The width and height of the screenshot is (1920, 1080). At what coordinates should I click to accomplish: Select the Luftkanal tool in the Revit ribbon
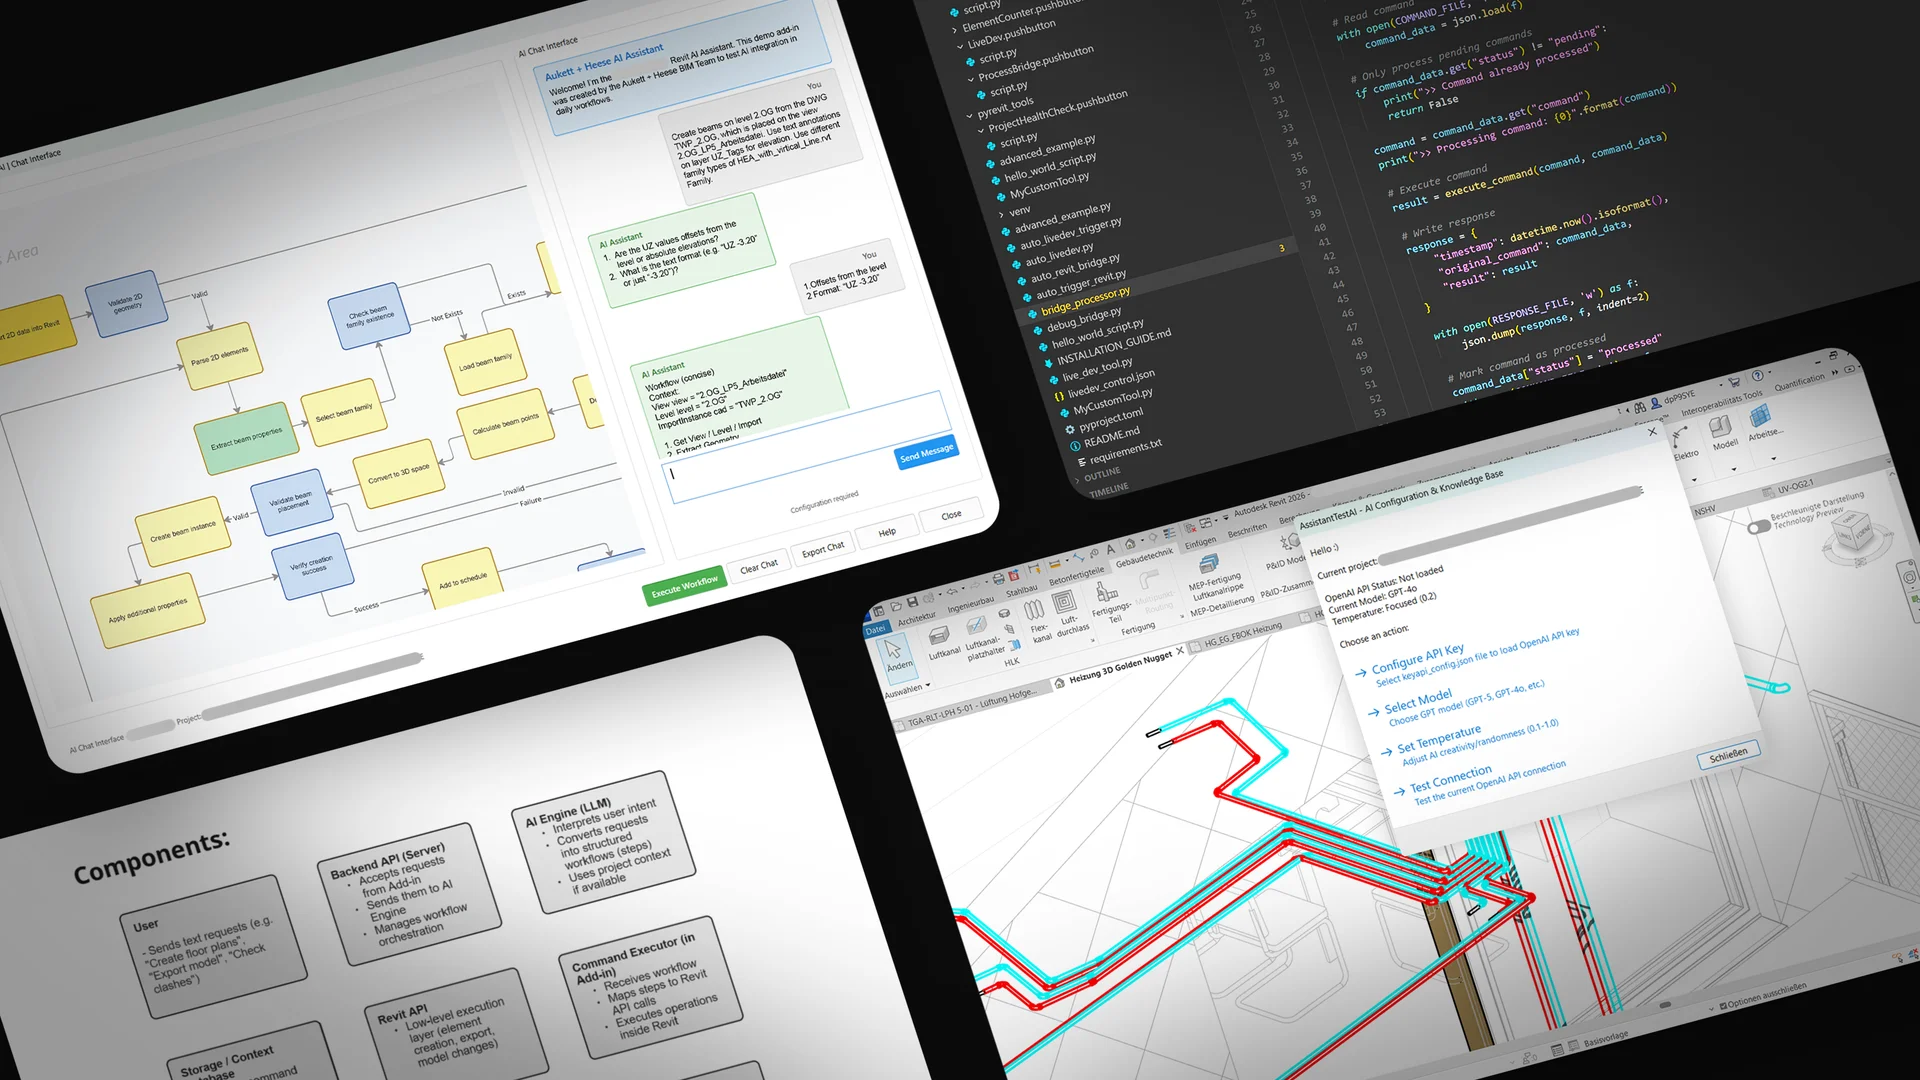939,636
